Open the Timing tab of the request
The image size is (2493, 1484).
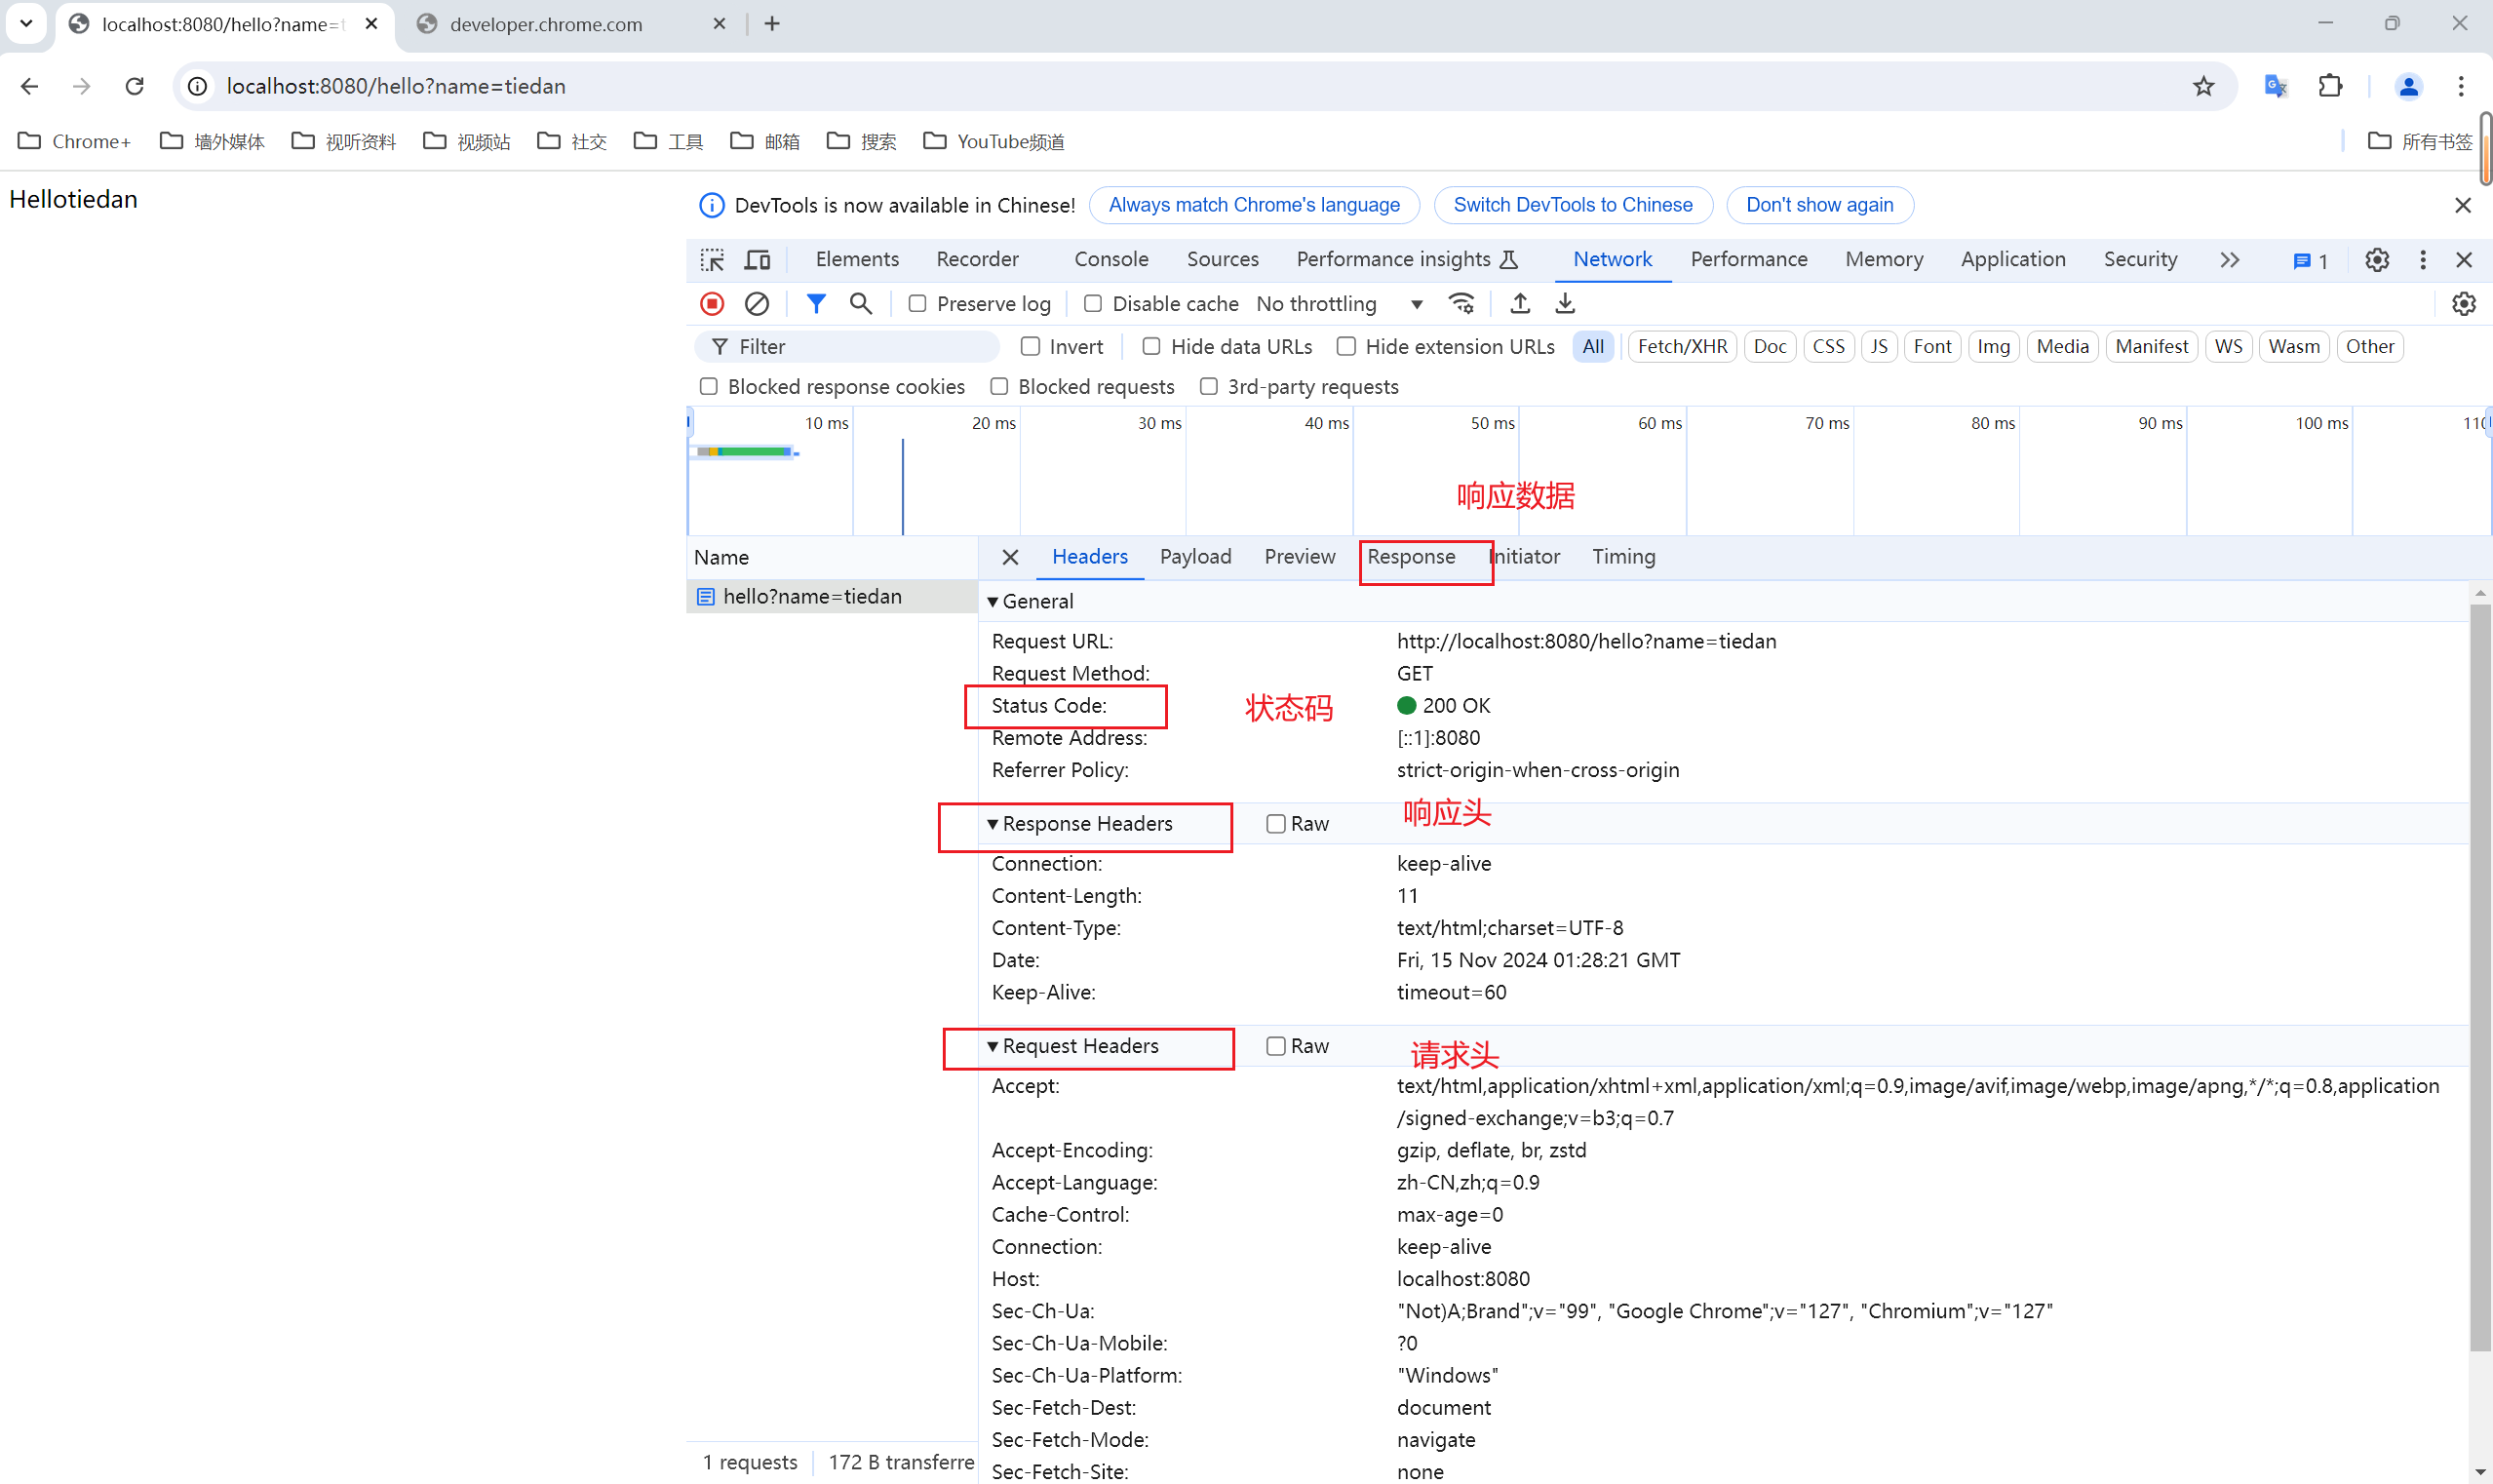[1623, 557]
